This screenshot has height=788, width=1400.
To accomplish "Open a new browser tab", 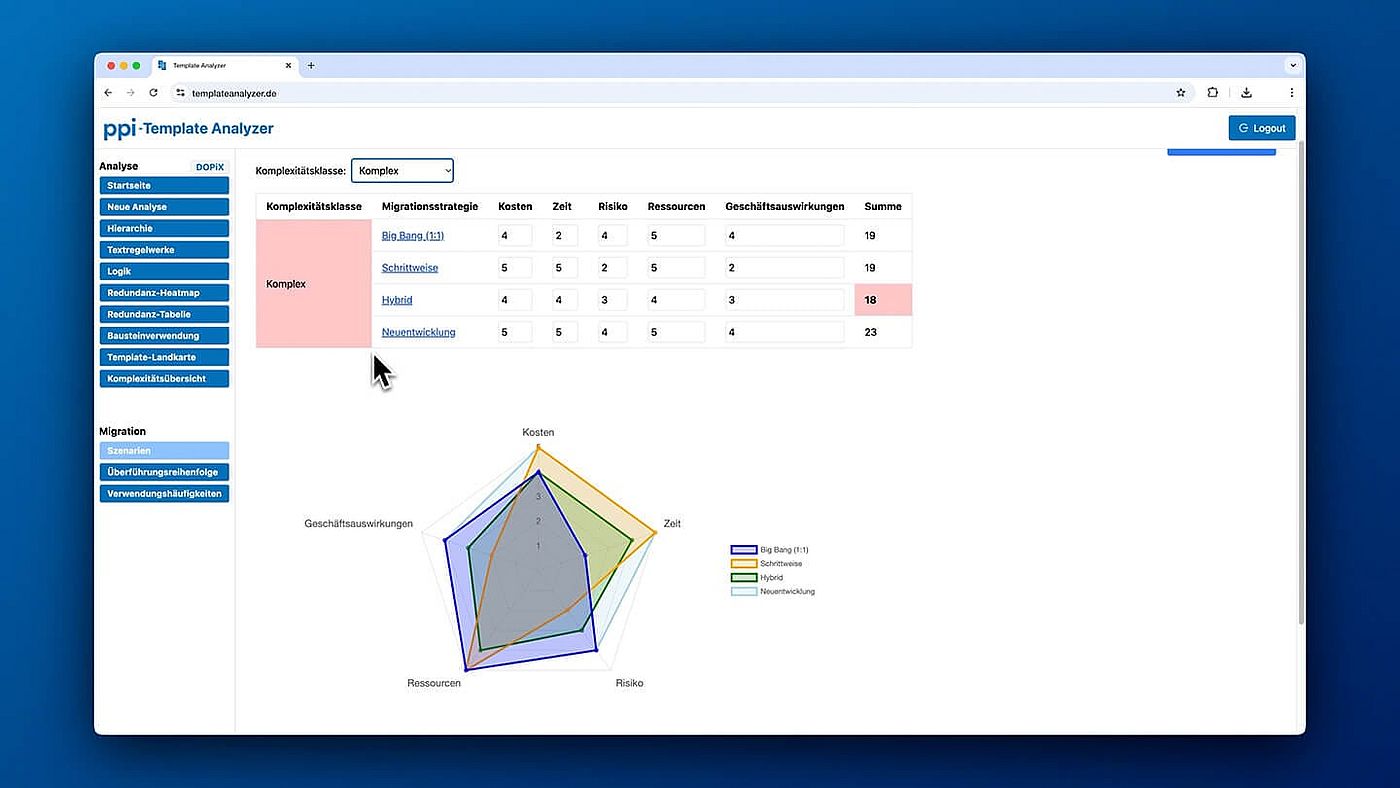I will coord(311,66).
